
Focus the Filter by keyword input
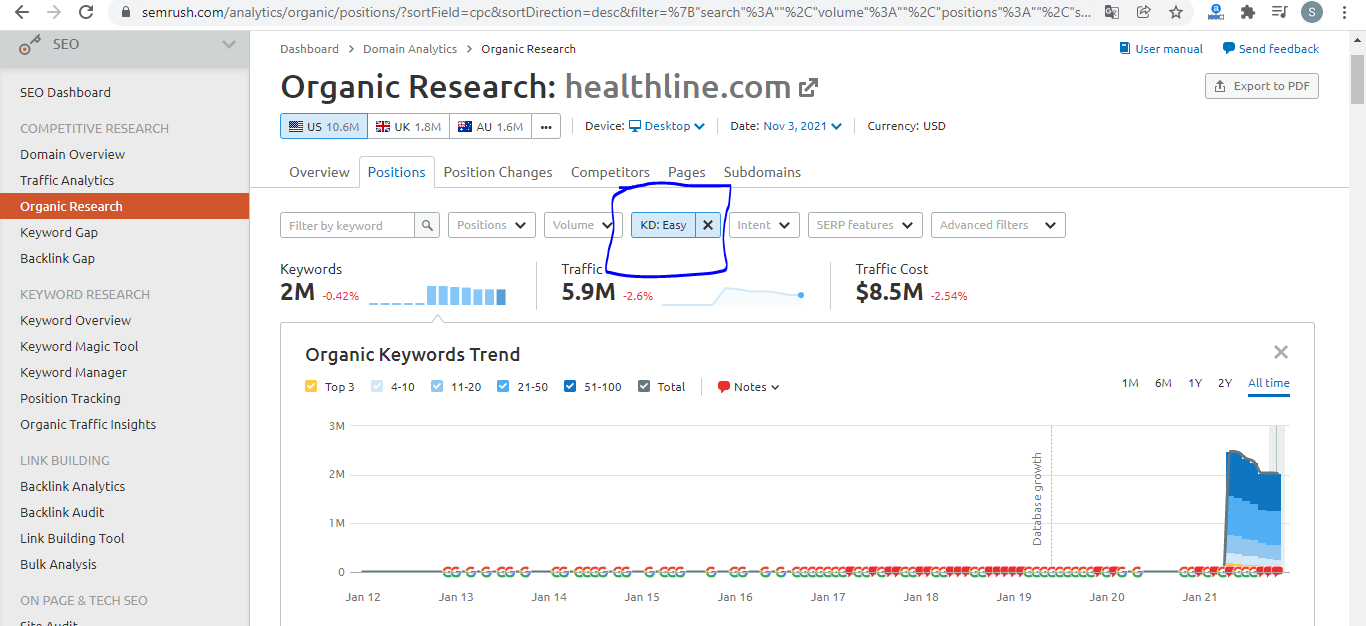point(347,225)
